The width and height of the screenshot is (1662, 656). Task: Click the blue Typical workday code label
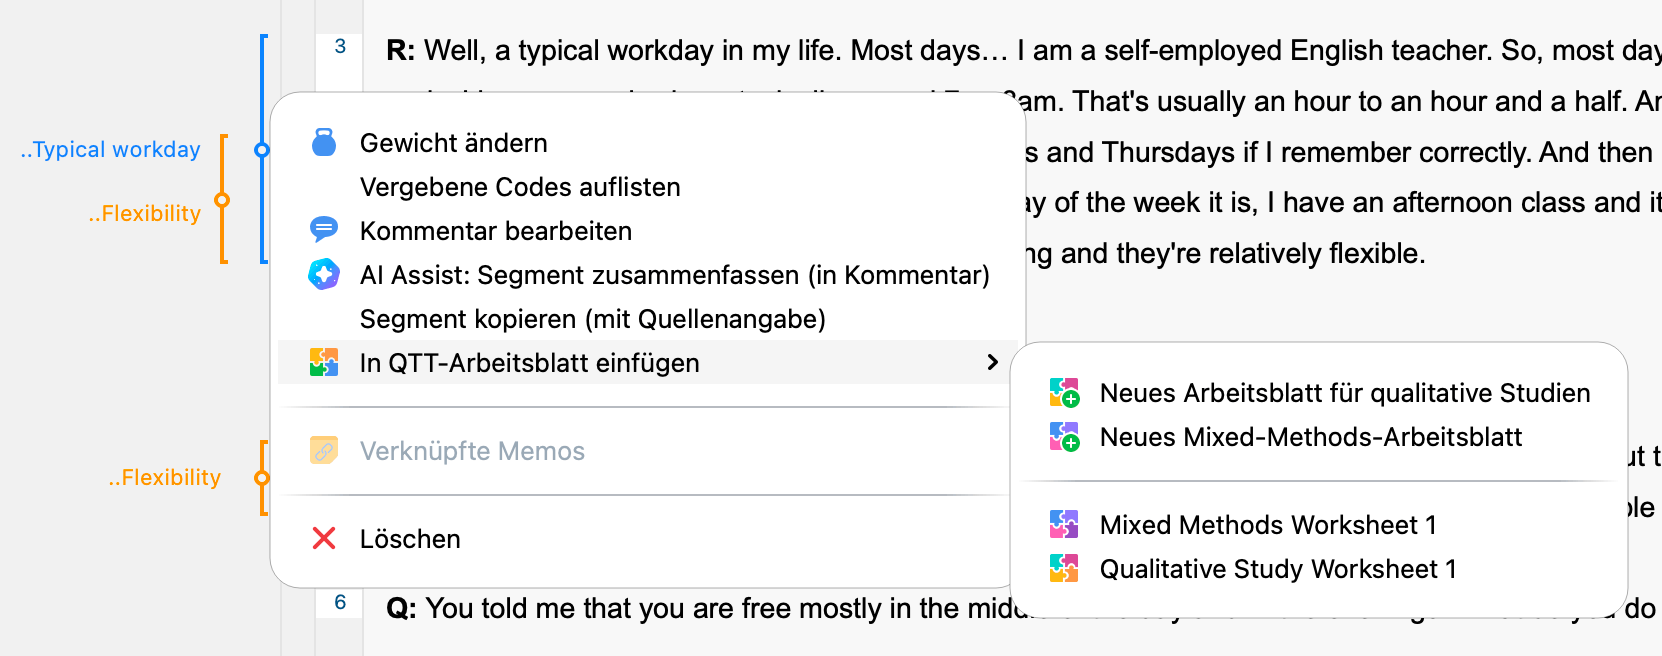click(111, 150)
